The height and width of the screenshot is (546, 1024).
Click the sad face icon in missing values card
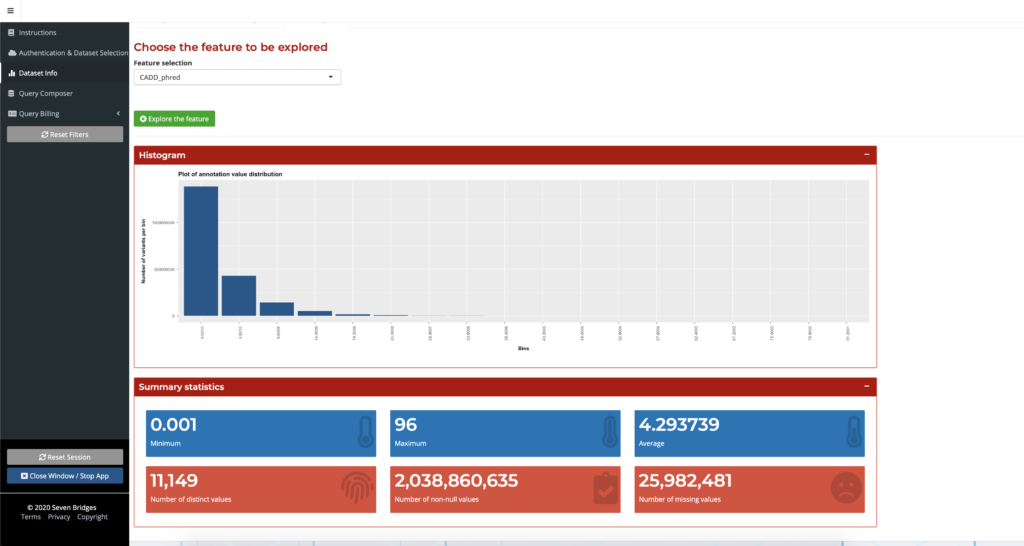(x=847, y=487)
